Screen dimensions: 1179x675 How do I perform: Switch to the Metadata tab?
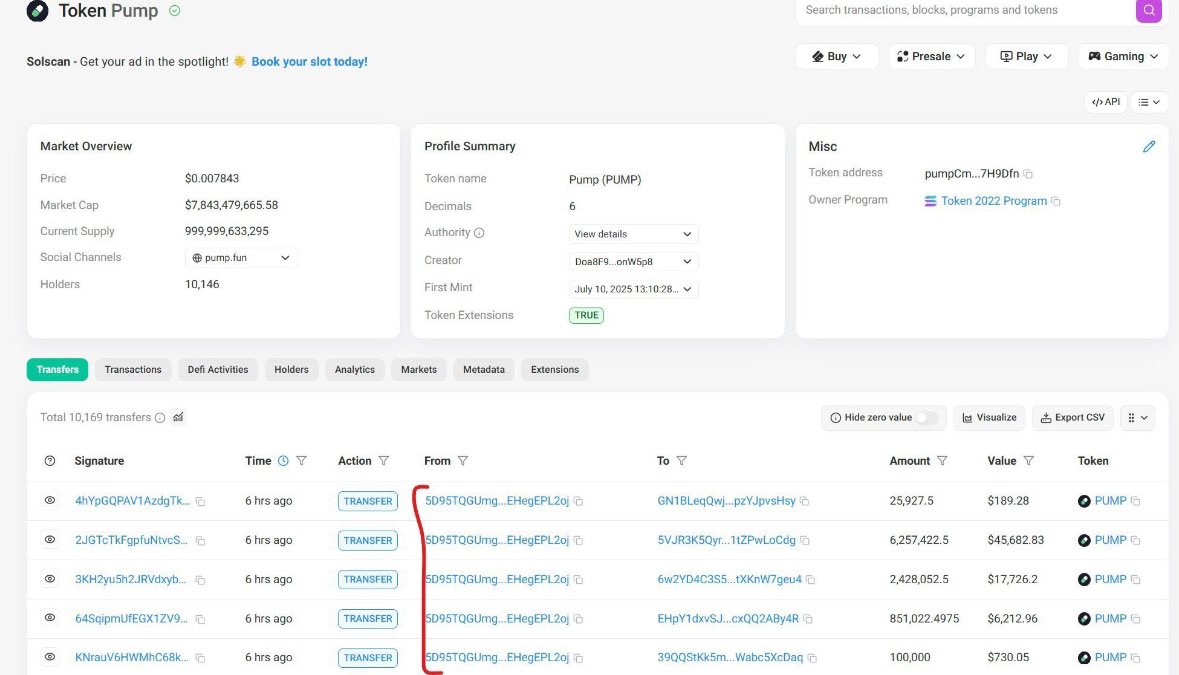pos(483,369)
